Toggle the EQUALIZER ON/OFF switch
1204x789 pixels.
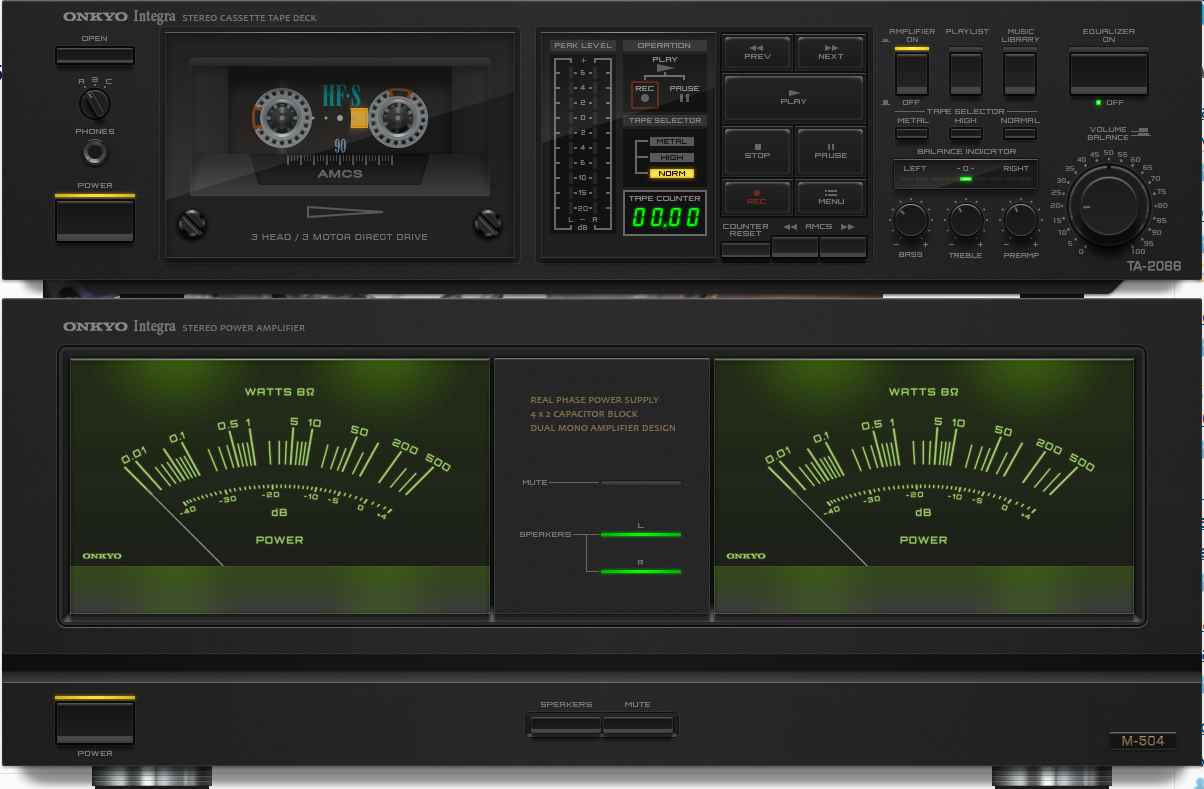click(1108, 73)
